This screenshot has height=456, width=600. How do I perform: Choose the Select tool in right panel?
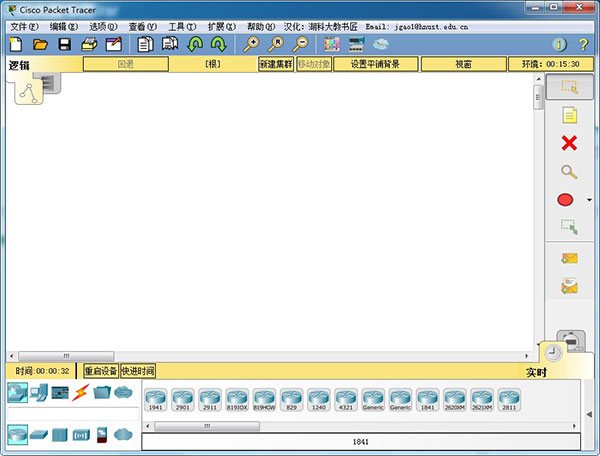pyautogui.click(x=569, y=87)
